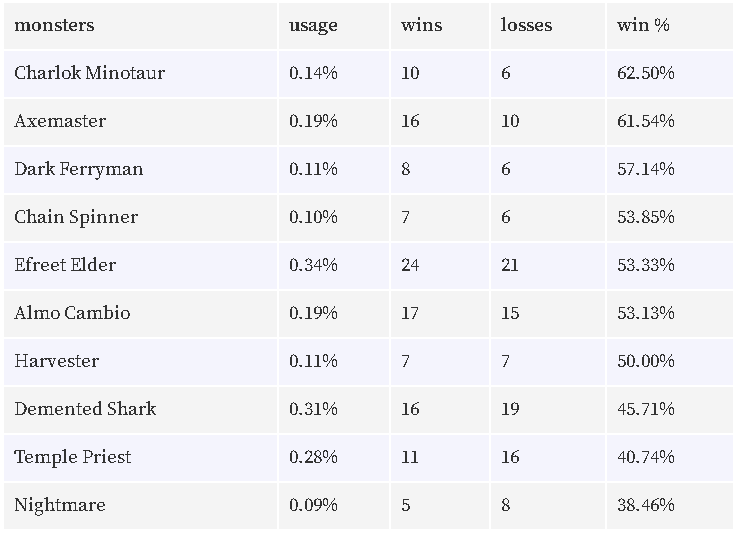Click the 38.46% win rate cell
Image resolution: width=736 pixels, height=533 pixels.
click(645, 505)
